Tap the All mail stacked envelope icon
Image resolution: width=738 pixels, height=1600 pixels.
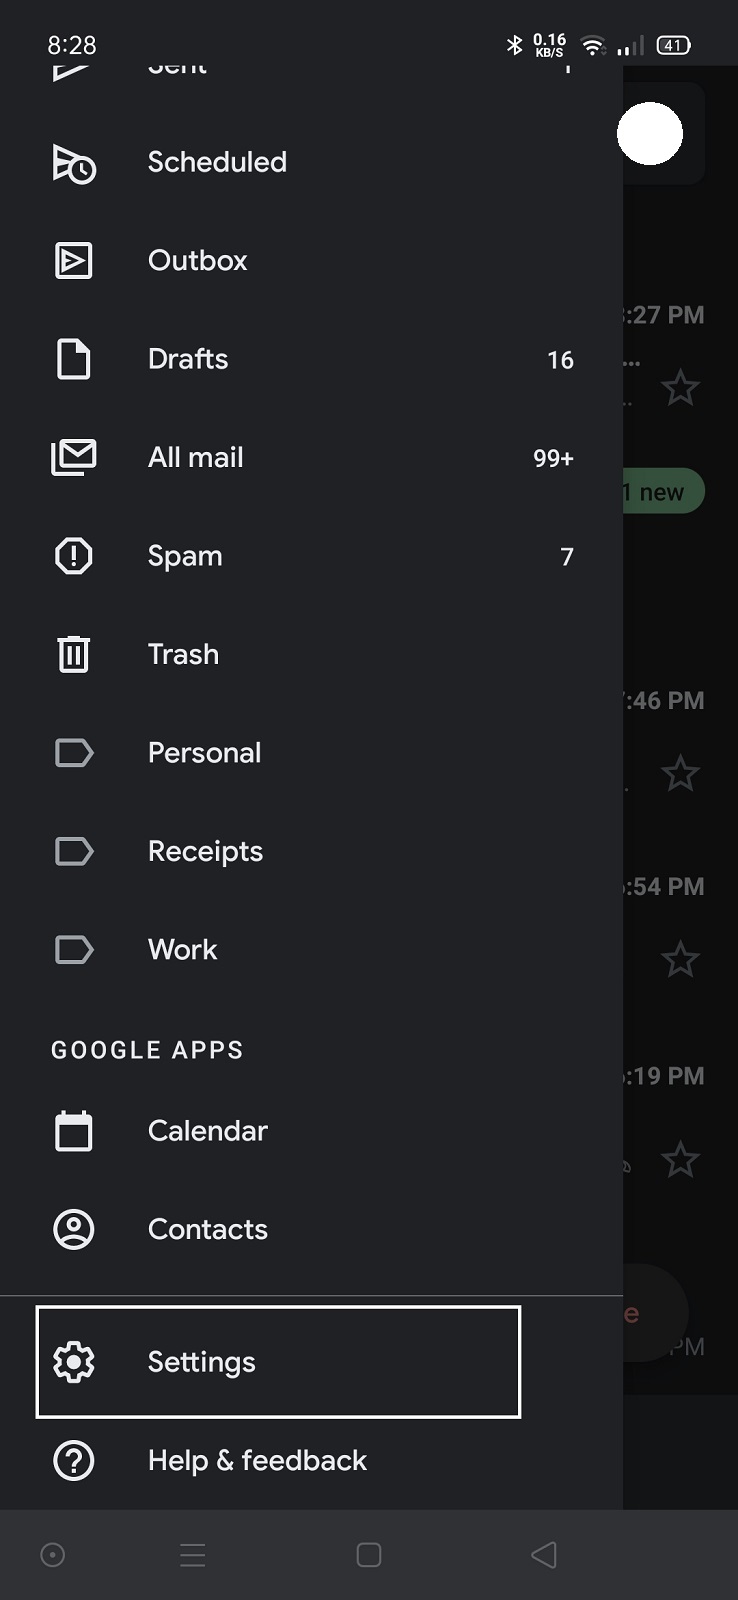click(x=73, y=458)
